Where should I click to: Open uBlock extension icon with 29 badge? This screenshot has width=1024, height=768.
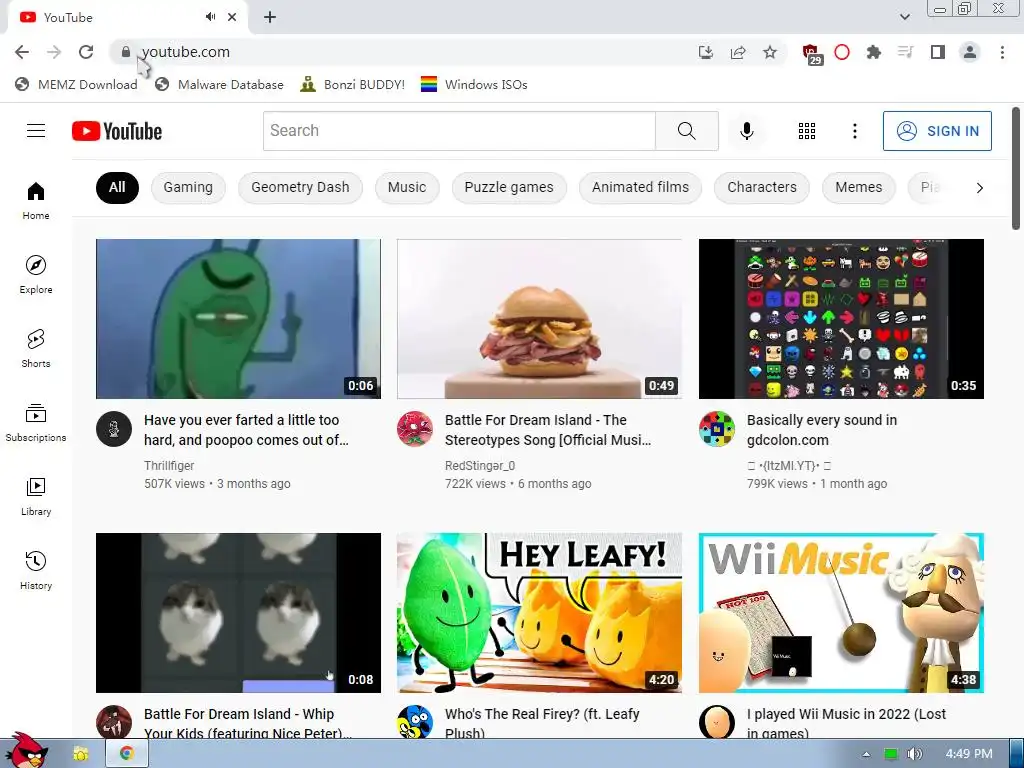pos(811,54)
